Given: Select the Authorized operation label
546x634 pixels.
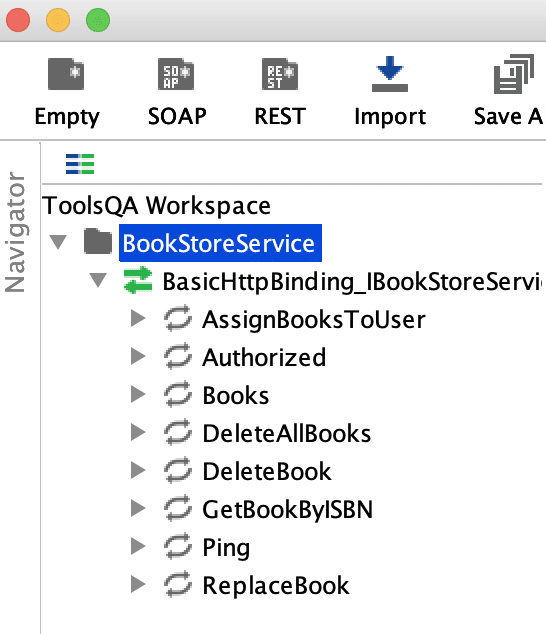Looking at the screenshot, I should 264,357.
